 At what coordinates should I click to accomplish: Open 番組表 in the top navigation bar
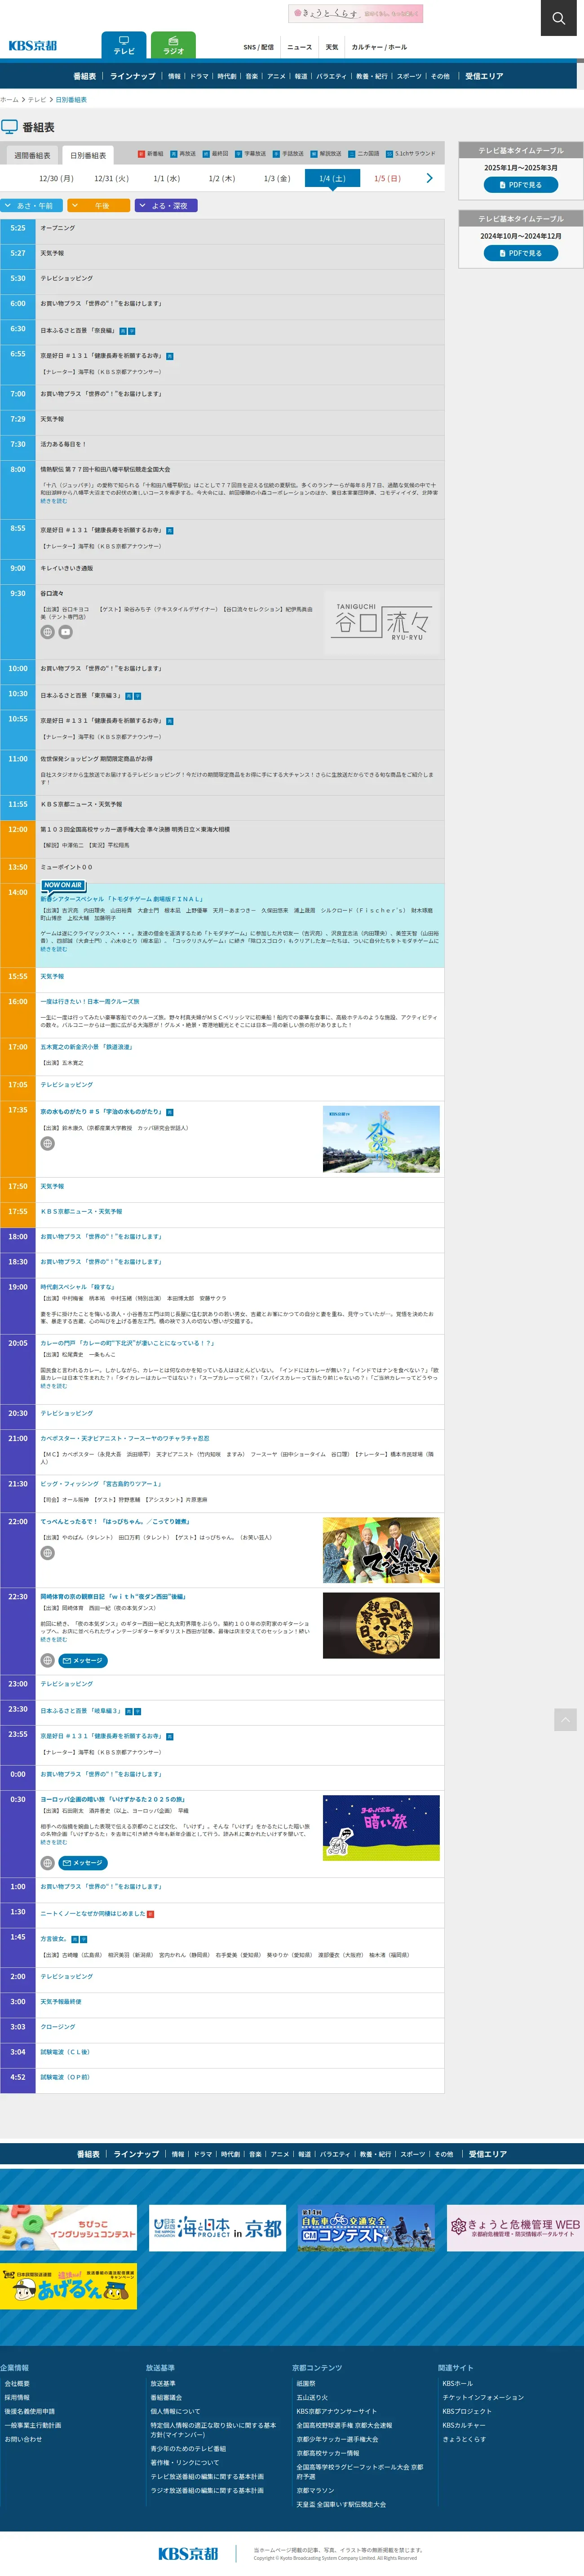(x=85, y=76)
